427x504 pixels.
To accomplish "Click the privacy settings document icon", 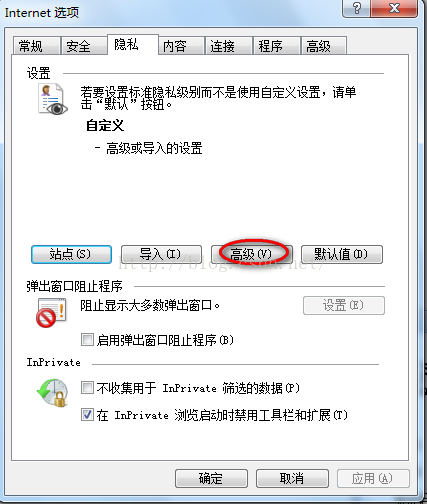I will (53, 99).
